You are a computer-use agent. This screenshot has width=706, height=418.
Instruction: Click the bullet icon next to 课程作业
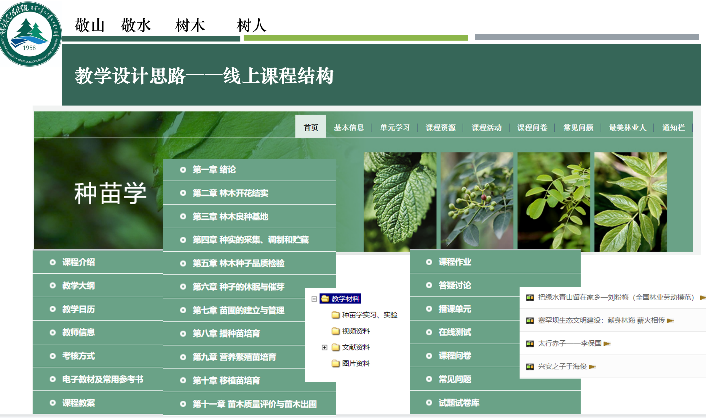pos(427,262)
